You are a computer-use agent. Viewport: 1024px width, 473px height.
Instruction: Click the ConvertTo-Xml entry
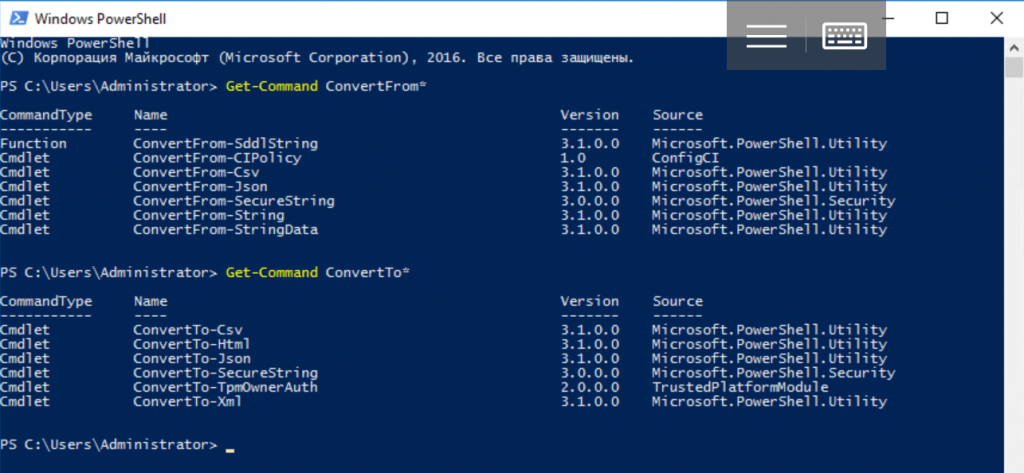click(x=187, y=401)
